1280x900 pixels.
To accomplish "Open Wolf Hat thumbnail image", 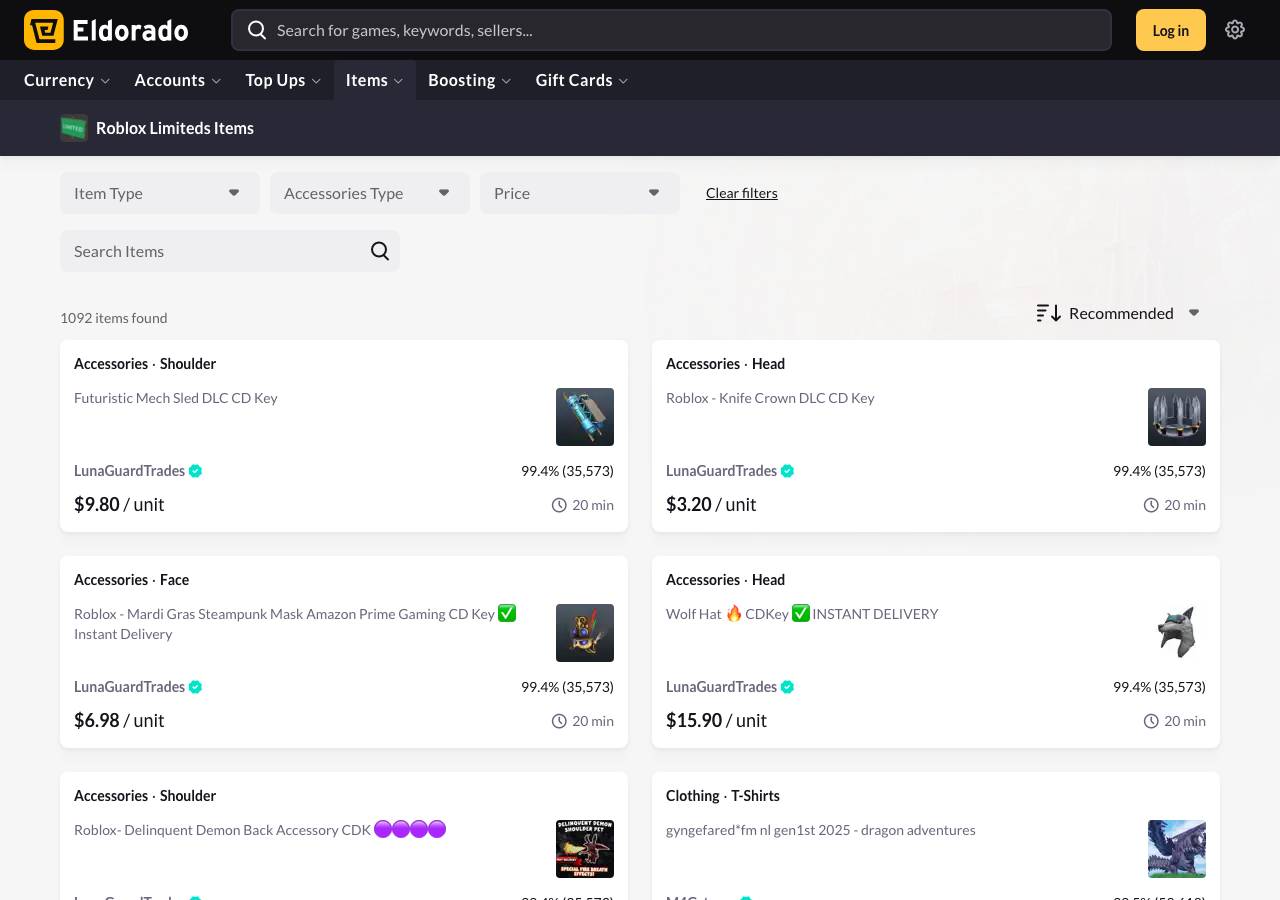I will pos(1177,633).
